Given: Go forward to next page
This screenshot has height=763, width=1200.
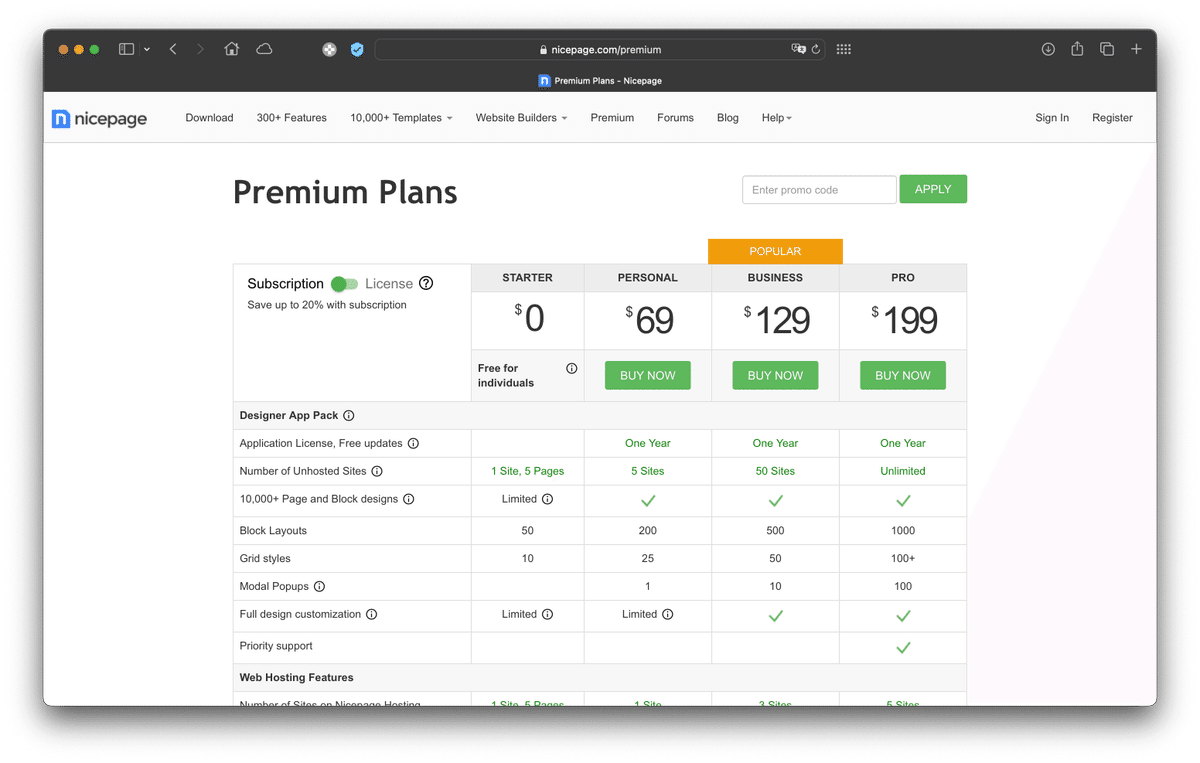Looking at the screenshot, I should tap(200, 49).
